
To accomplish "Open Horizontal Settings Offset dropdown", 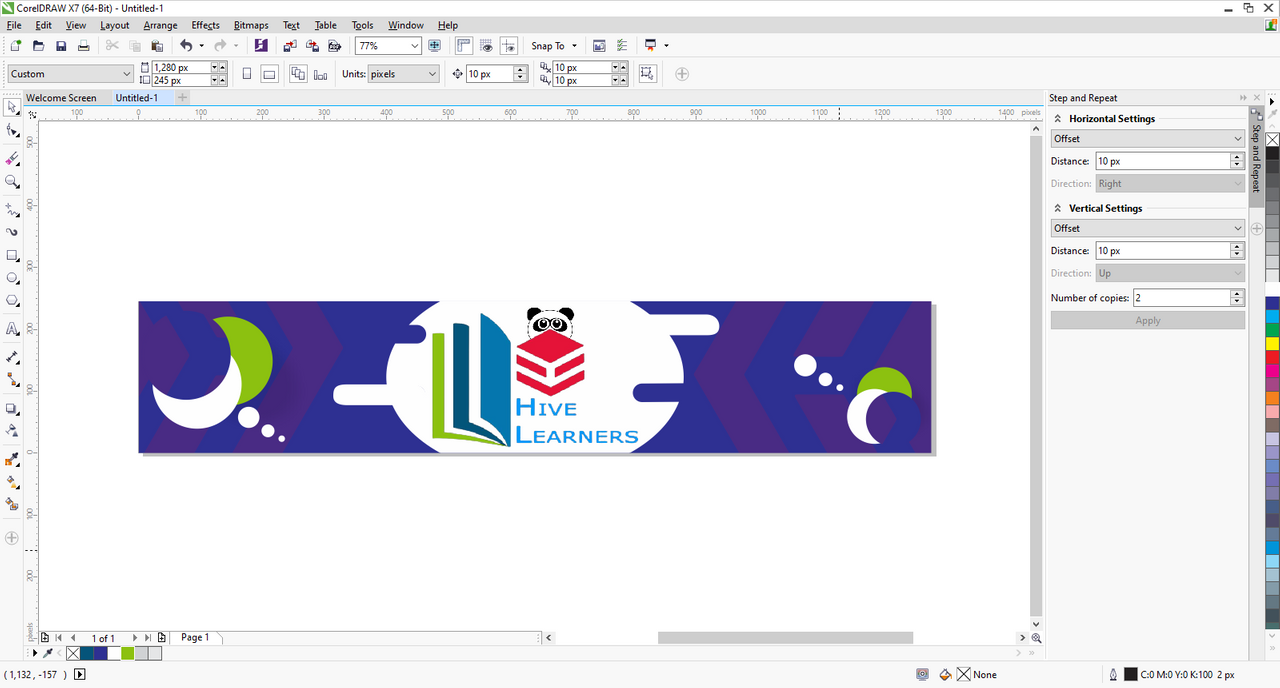I will 1147,139.
